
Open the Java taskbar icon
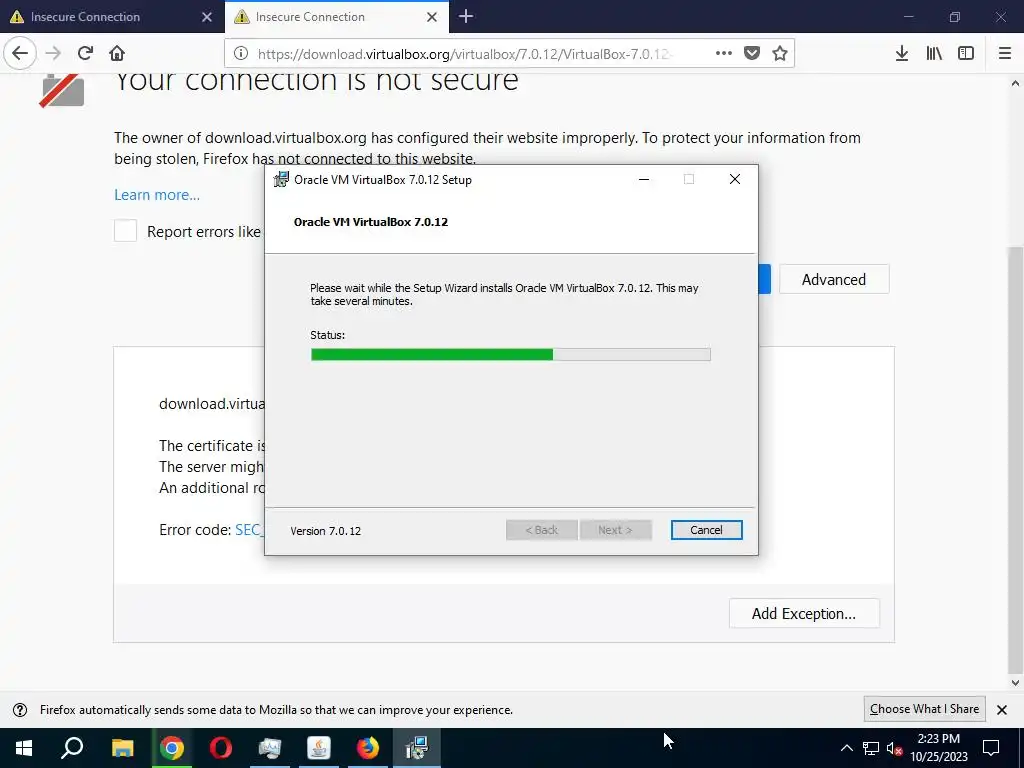click(319, 748)
